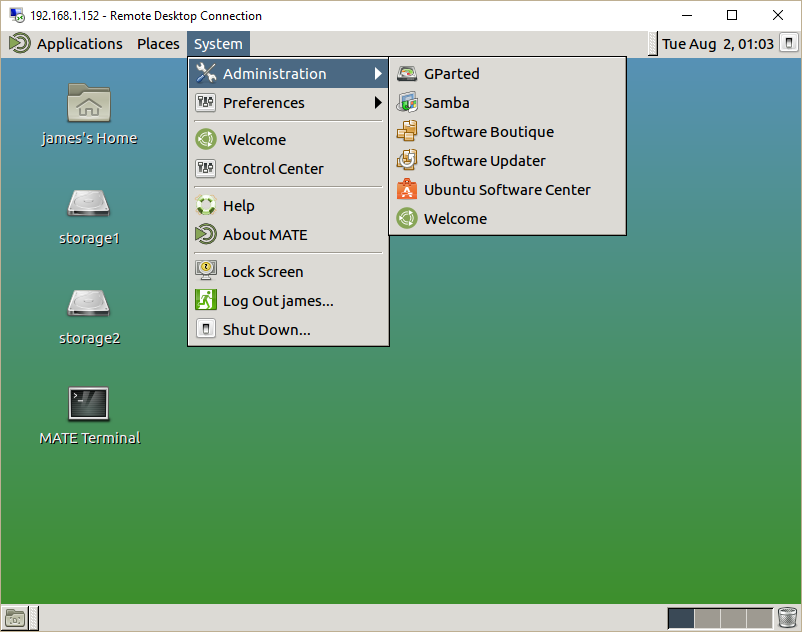Click Welcome icon in System menu
802x632 pixels.
point(206,140)
